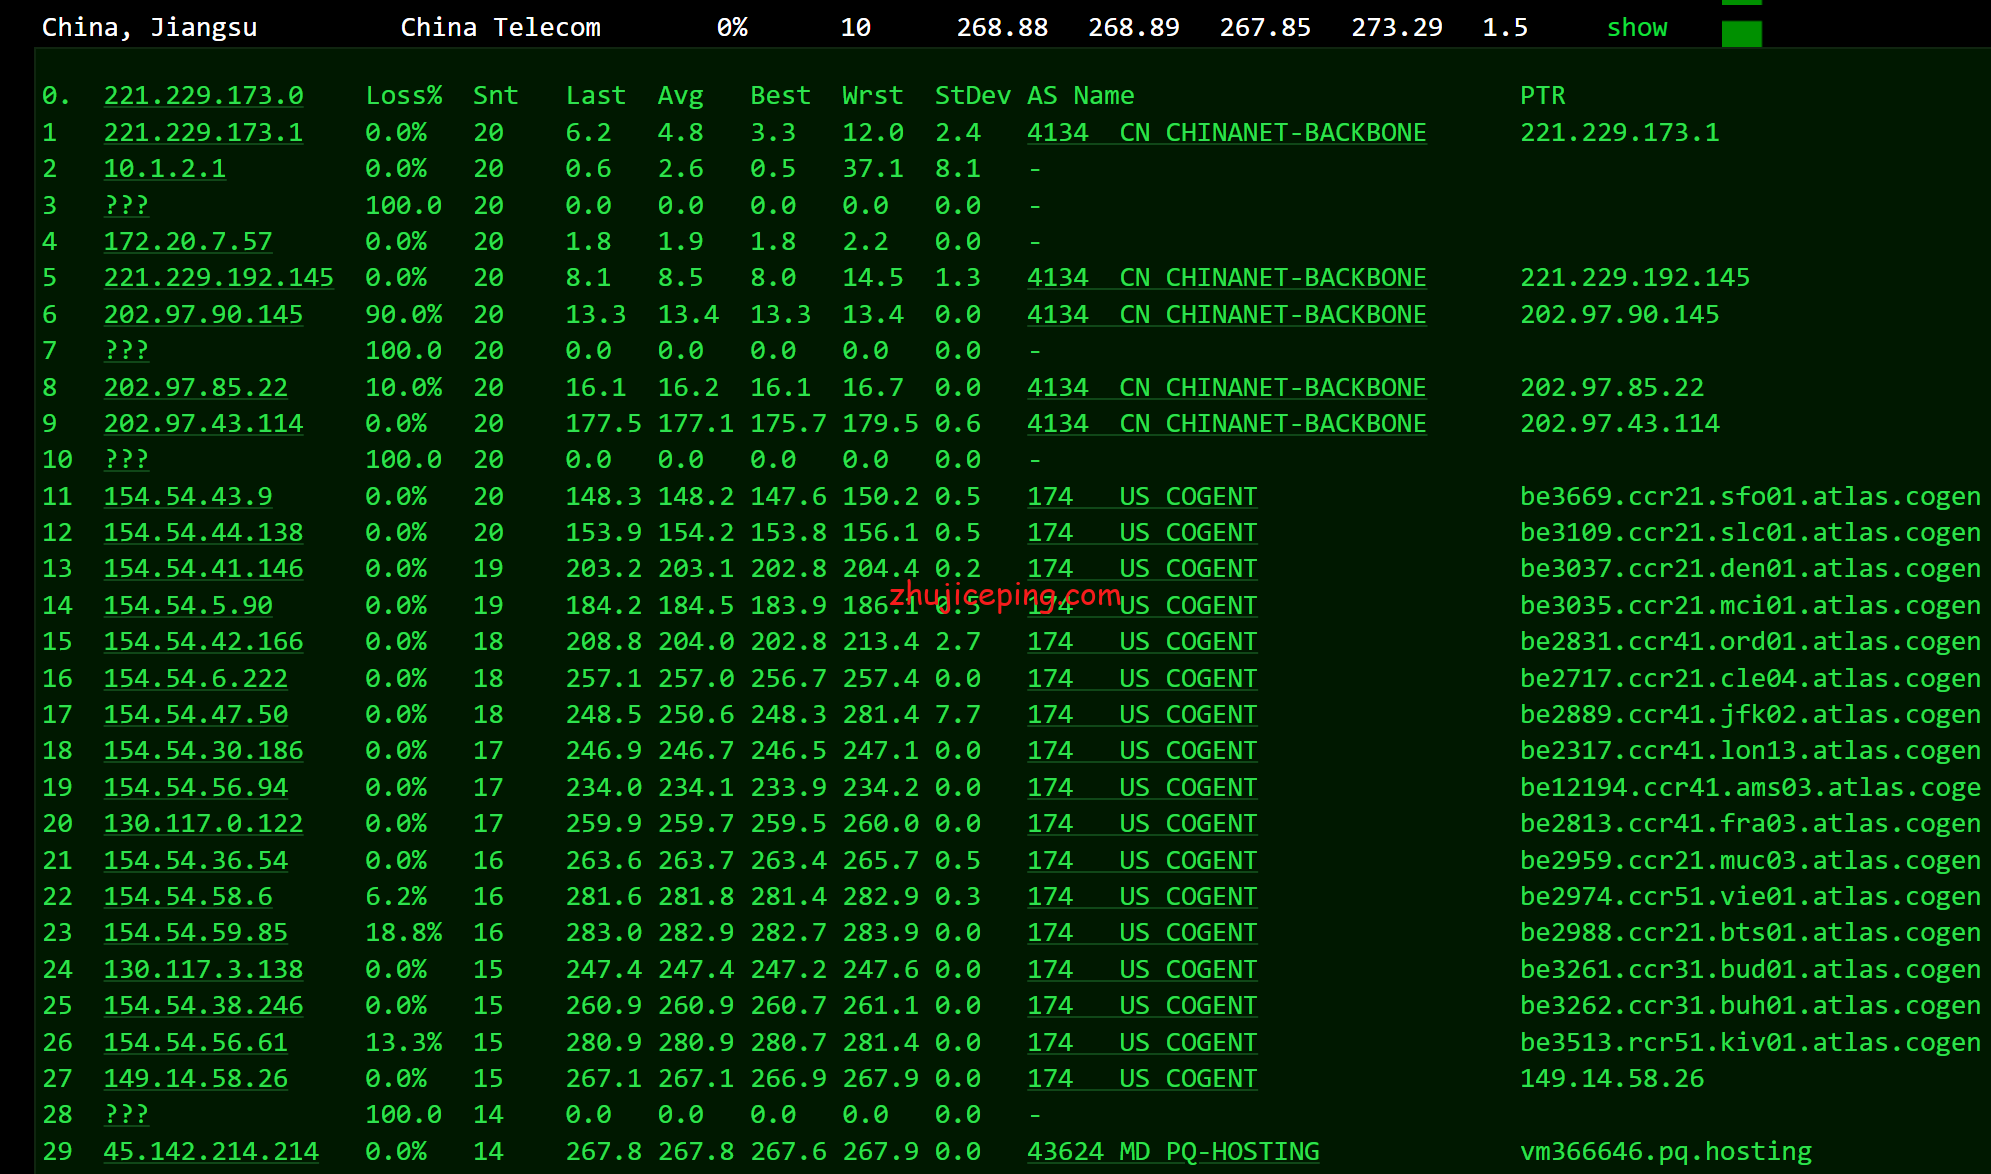Open IP link 154.54.6.222
Image resolution: width=1991 pixels, height=1174 pixels.
(196, 678)
